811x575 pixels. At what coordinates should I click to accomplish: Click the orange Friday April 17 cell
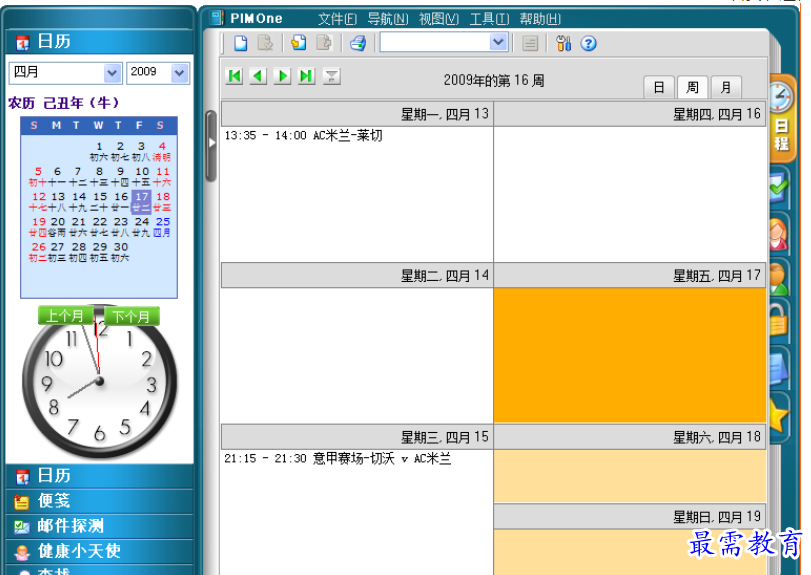pos(630,355)
